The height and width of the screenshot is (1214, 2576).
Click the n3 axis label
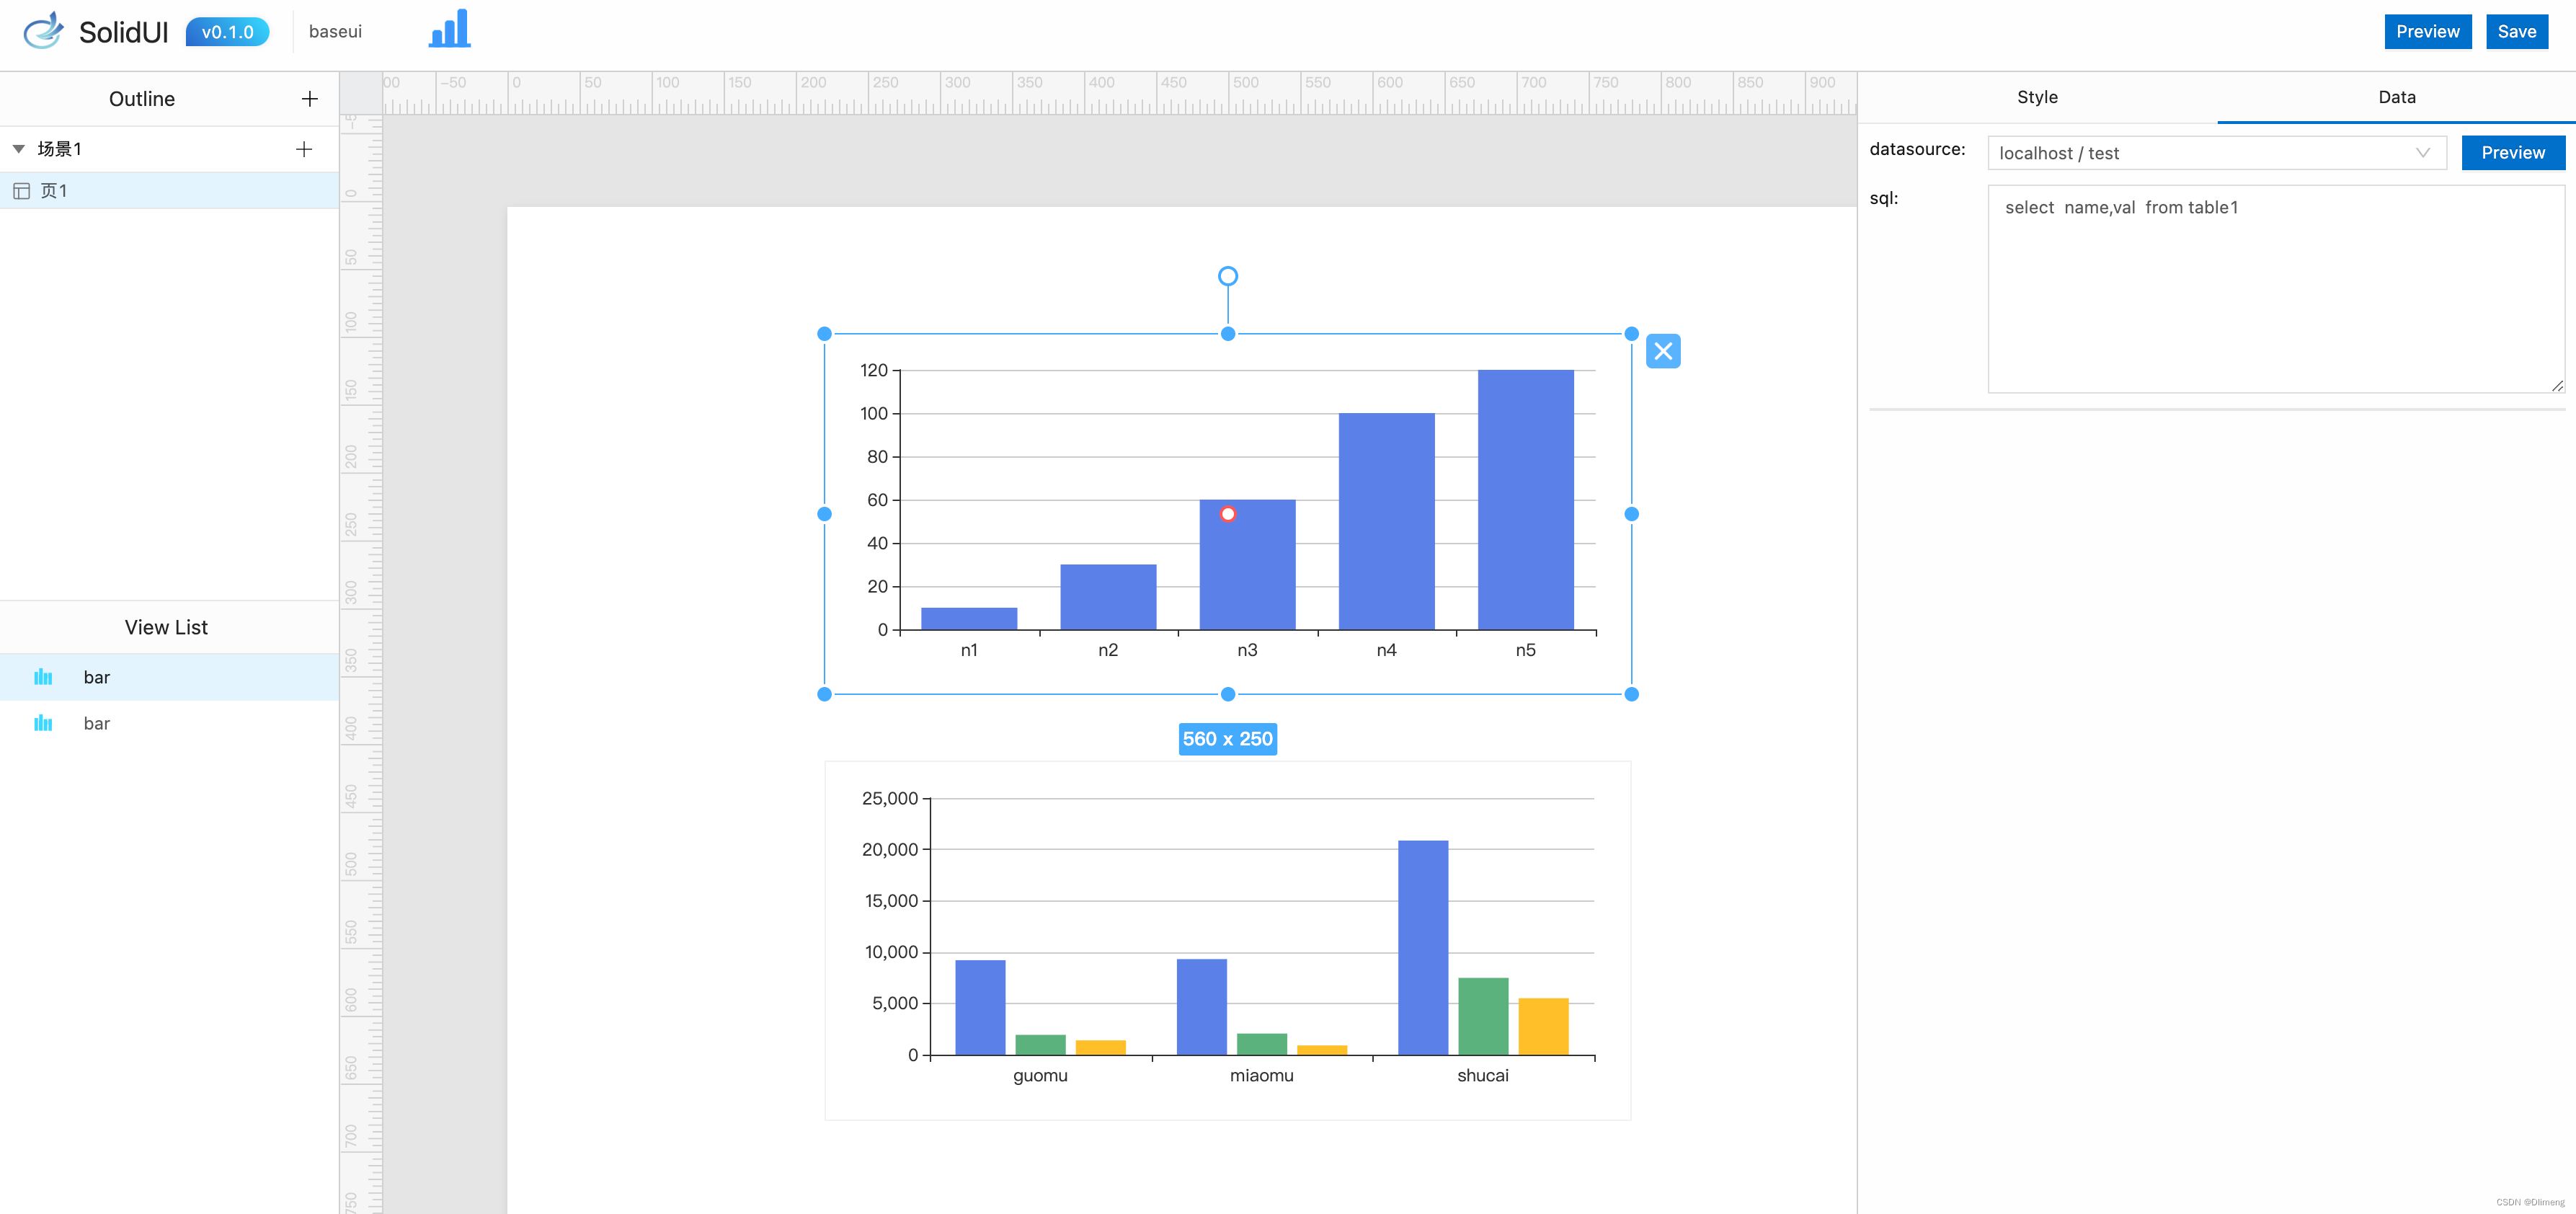click(x=1247, y=650)
